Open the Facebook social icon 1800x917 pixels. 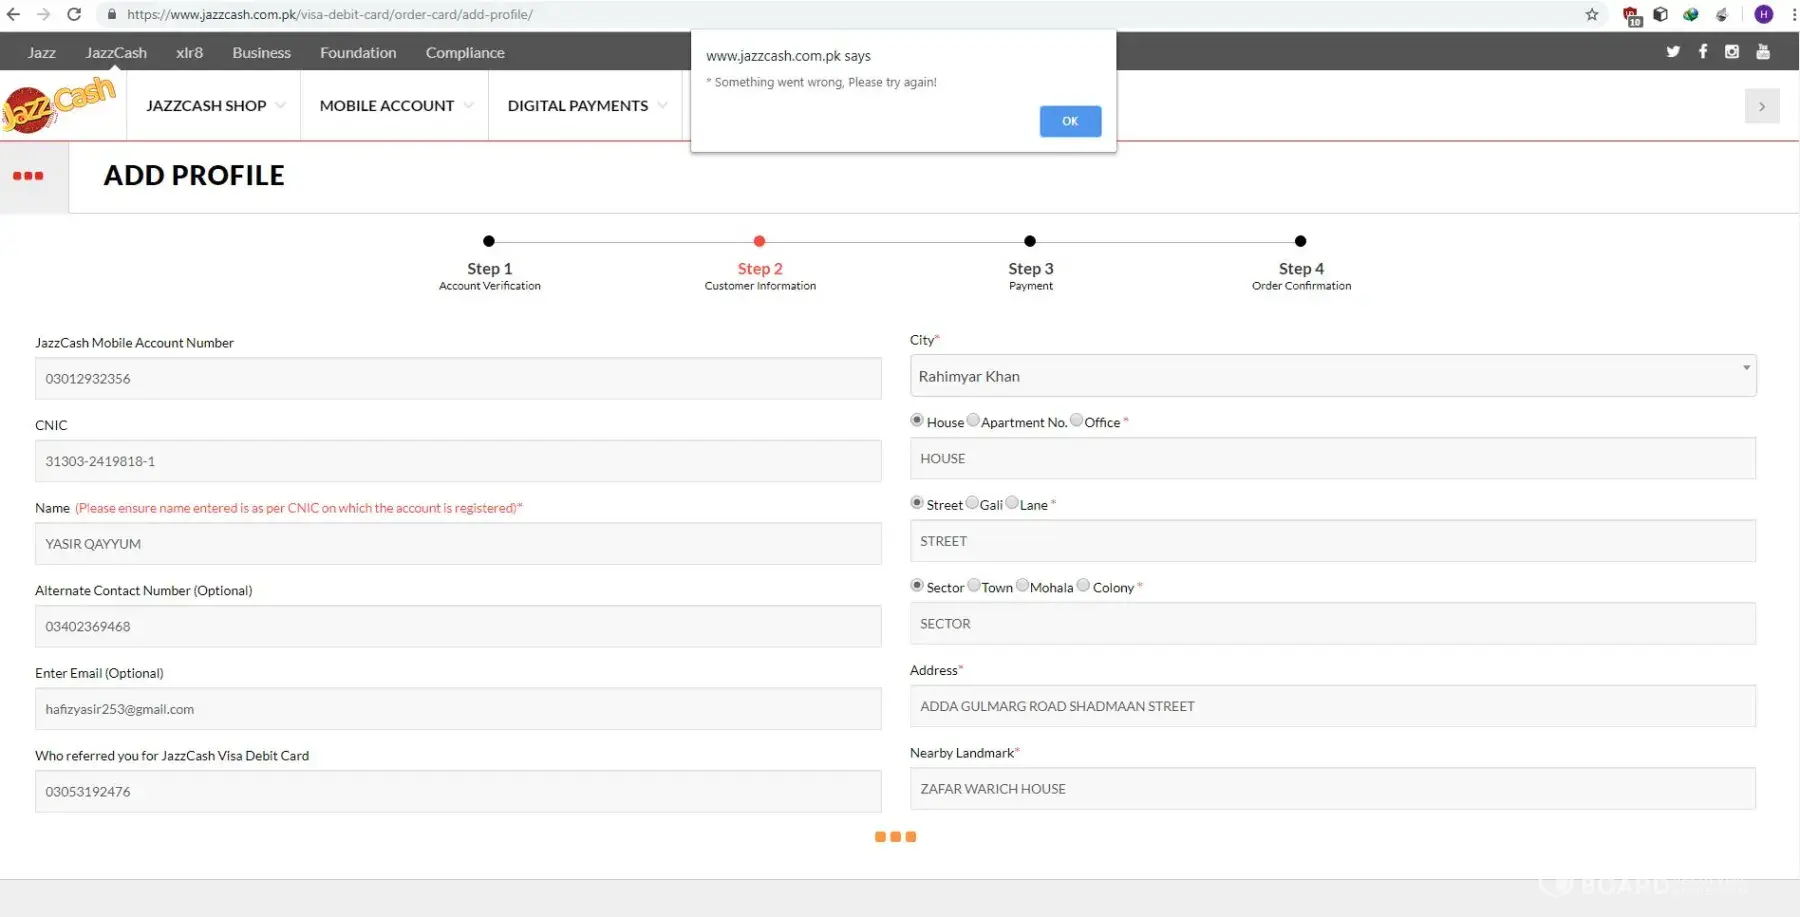point(1703,52)
